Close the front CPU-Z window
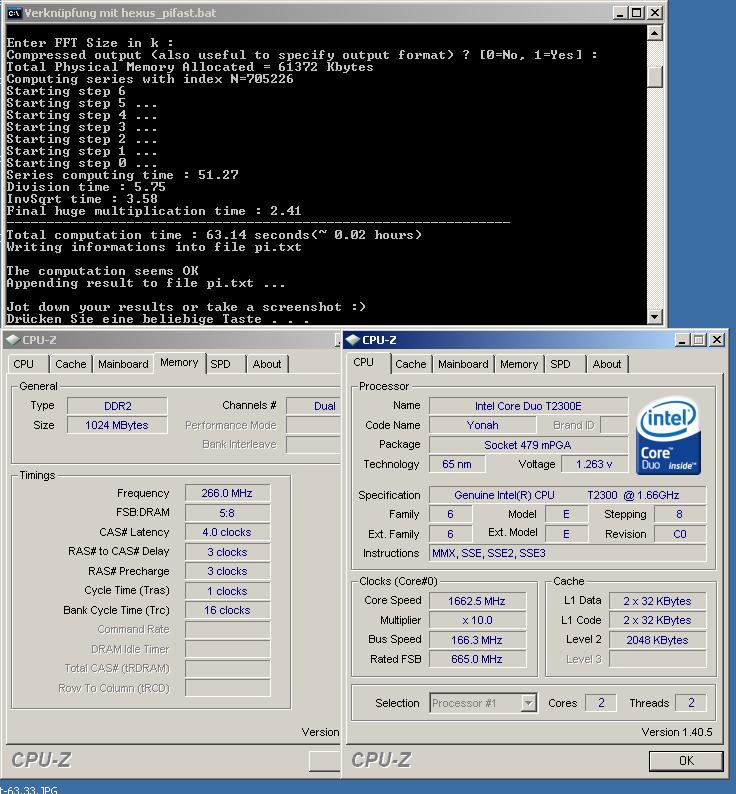The width and height of the screenshot is (736, 794). tap(717, 340)
